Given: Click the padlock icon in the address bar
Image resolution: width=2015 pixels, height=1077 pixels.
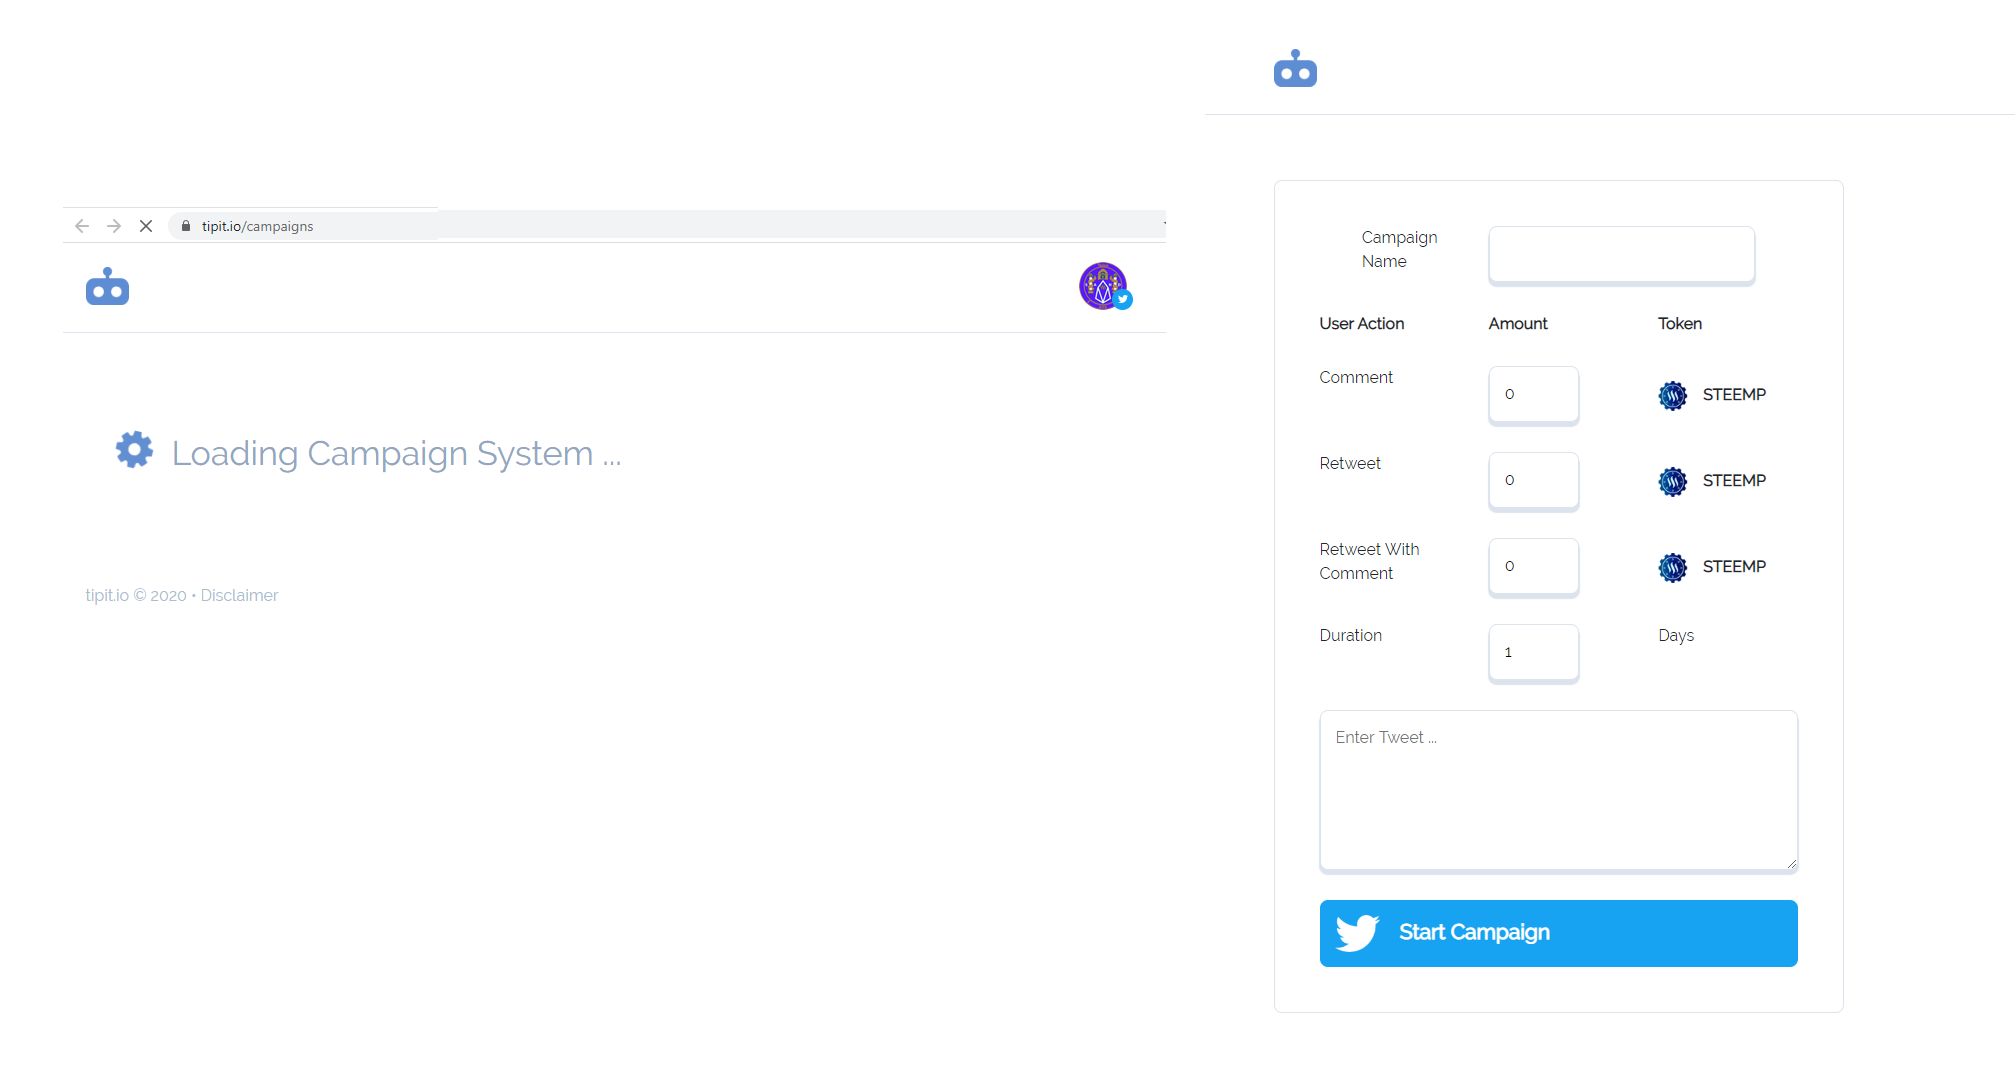Looking at the screenshot, I should [186, 226].
